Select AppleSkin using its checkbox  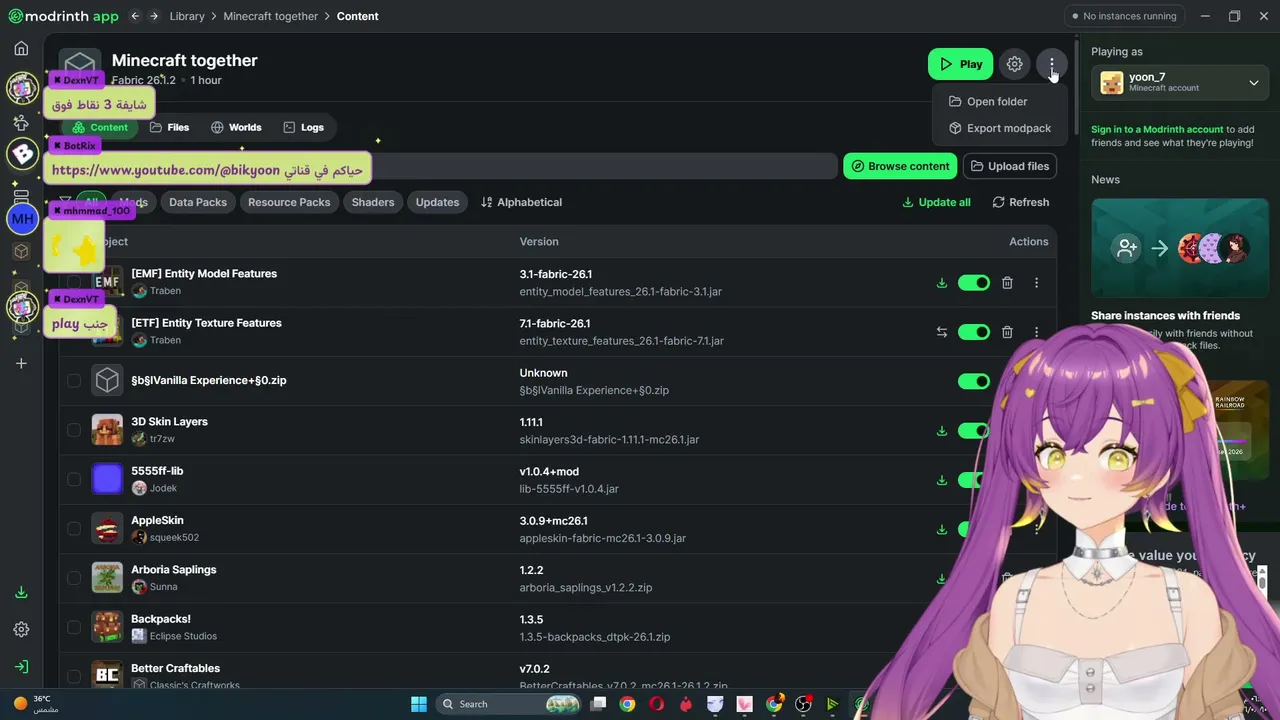tap(74, 528)
